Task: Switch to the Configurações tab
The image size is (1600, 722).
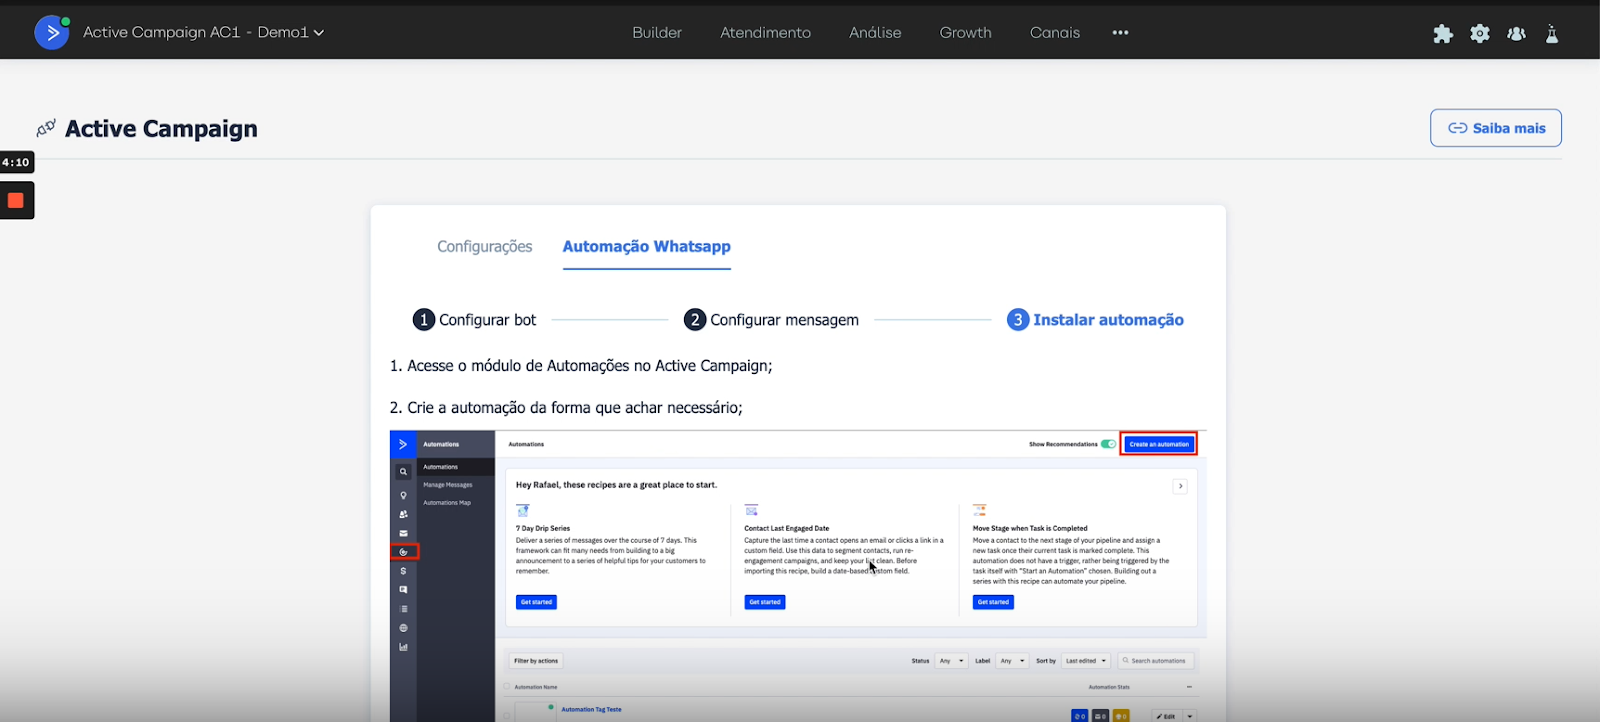Action: pyautogui.click(x=484, y=247)
